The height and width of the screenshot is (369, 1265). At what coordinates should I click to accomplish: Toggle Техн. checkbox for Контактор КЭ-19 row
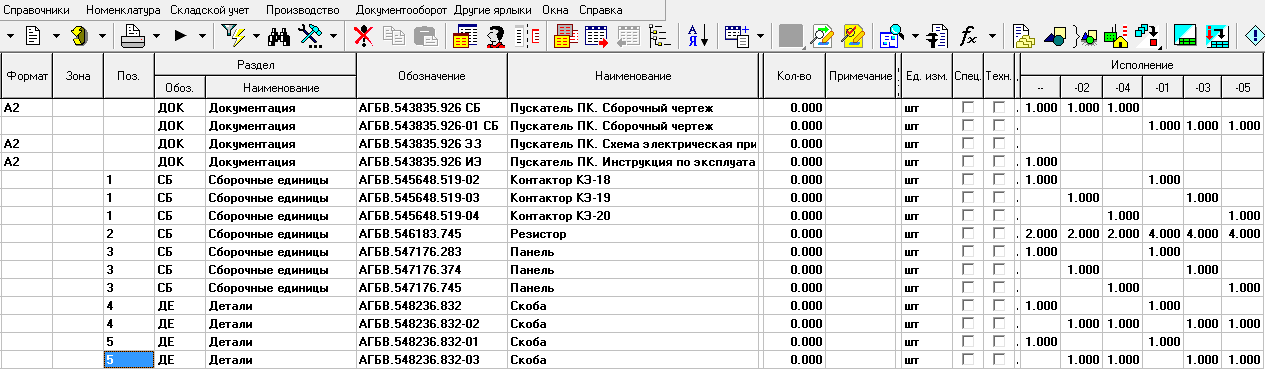pyautogui.click(x=998, y=198)
